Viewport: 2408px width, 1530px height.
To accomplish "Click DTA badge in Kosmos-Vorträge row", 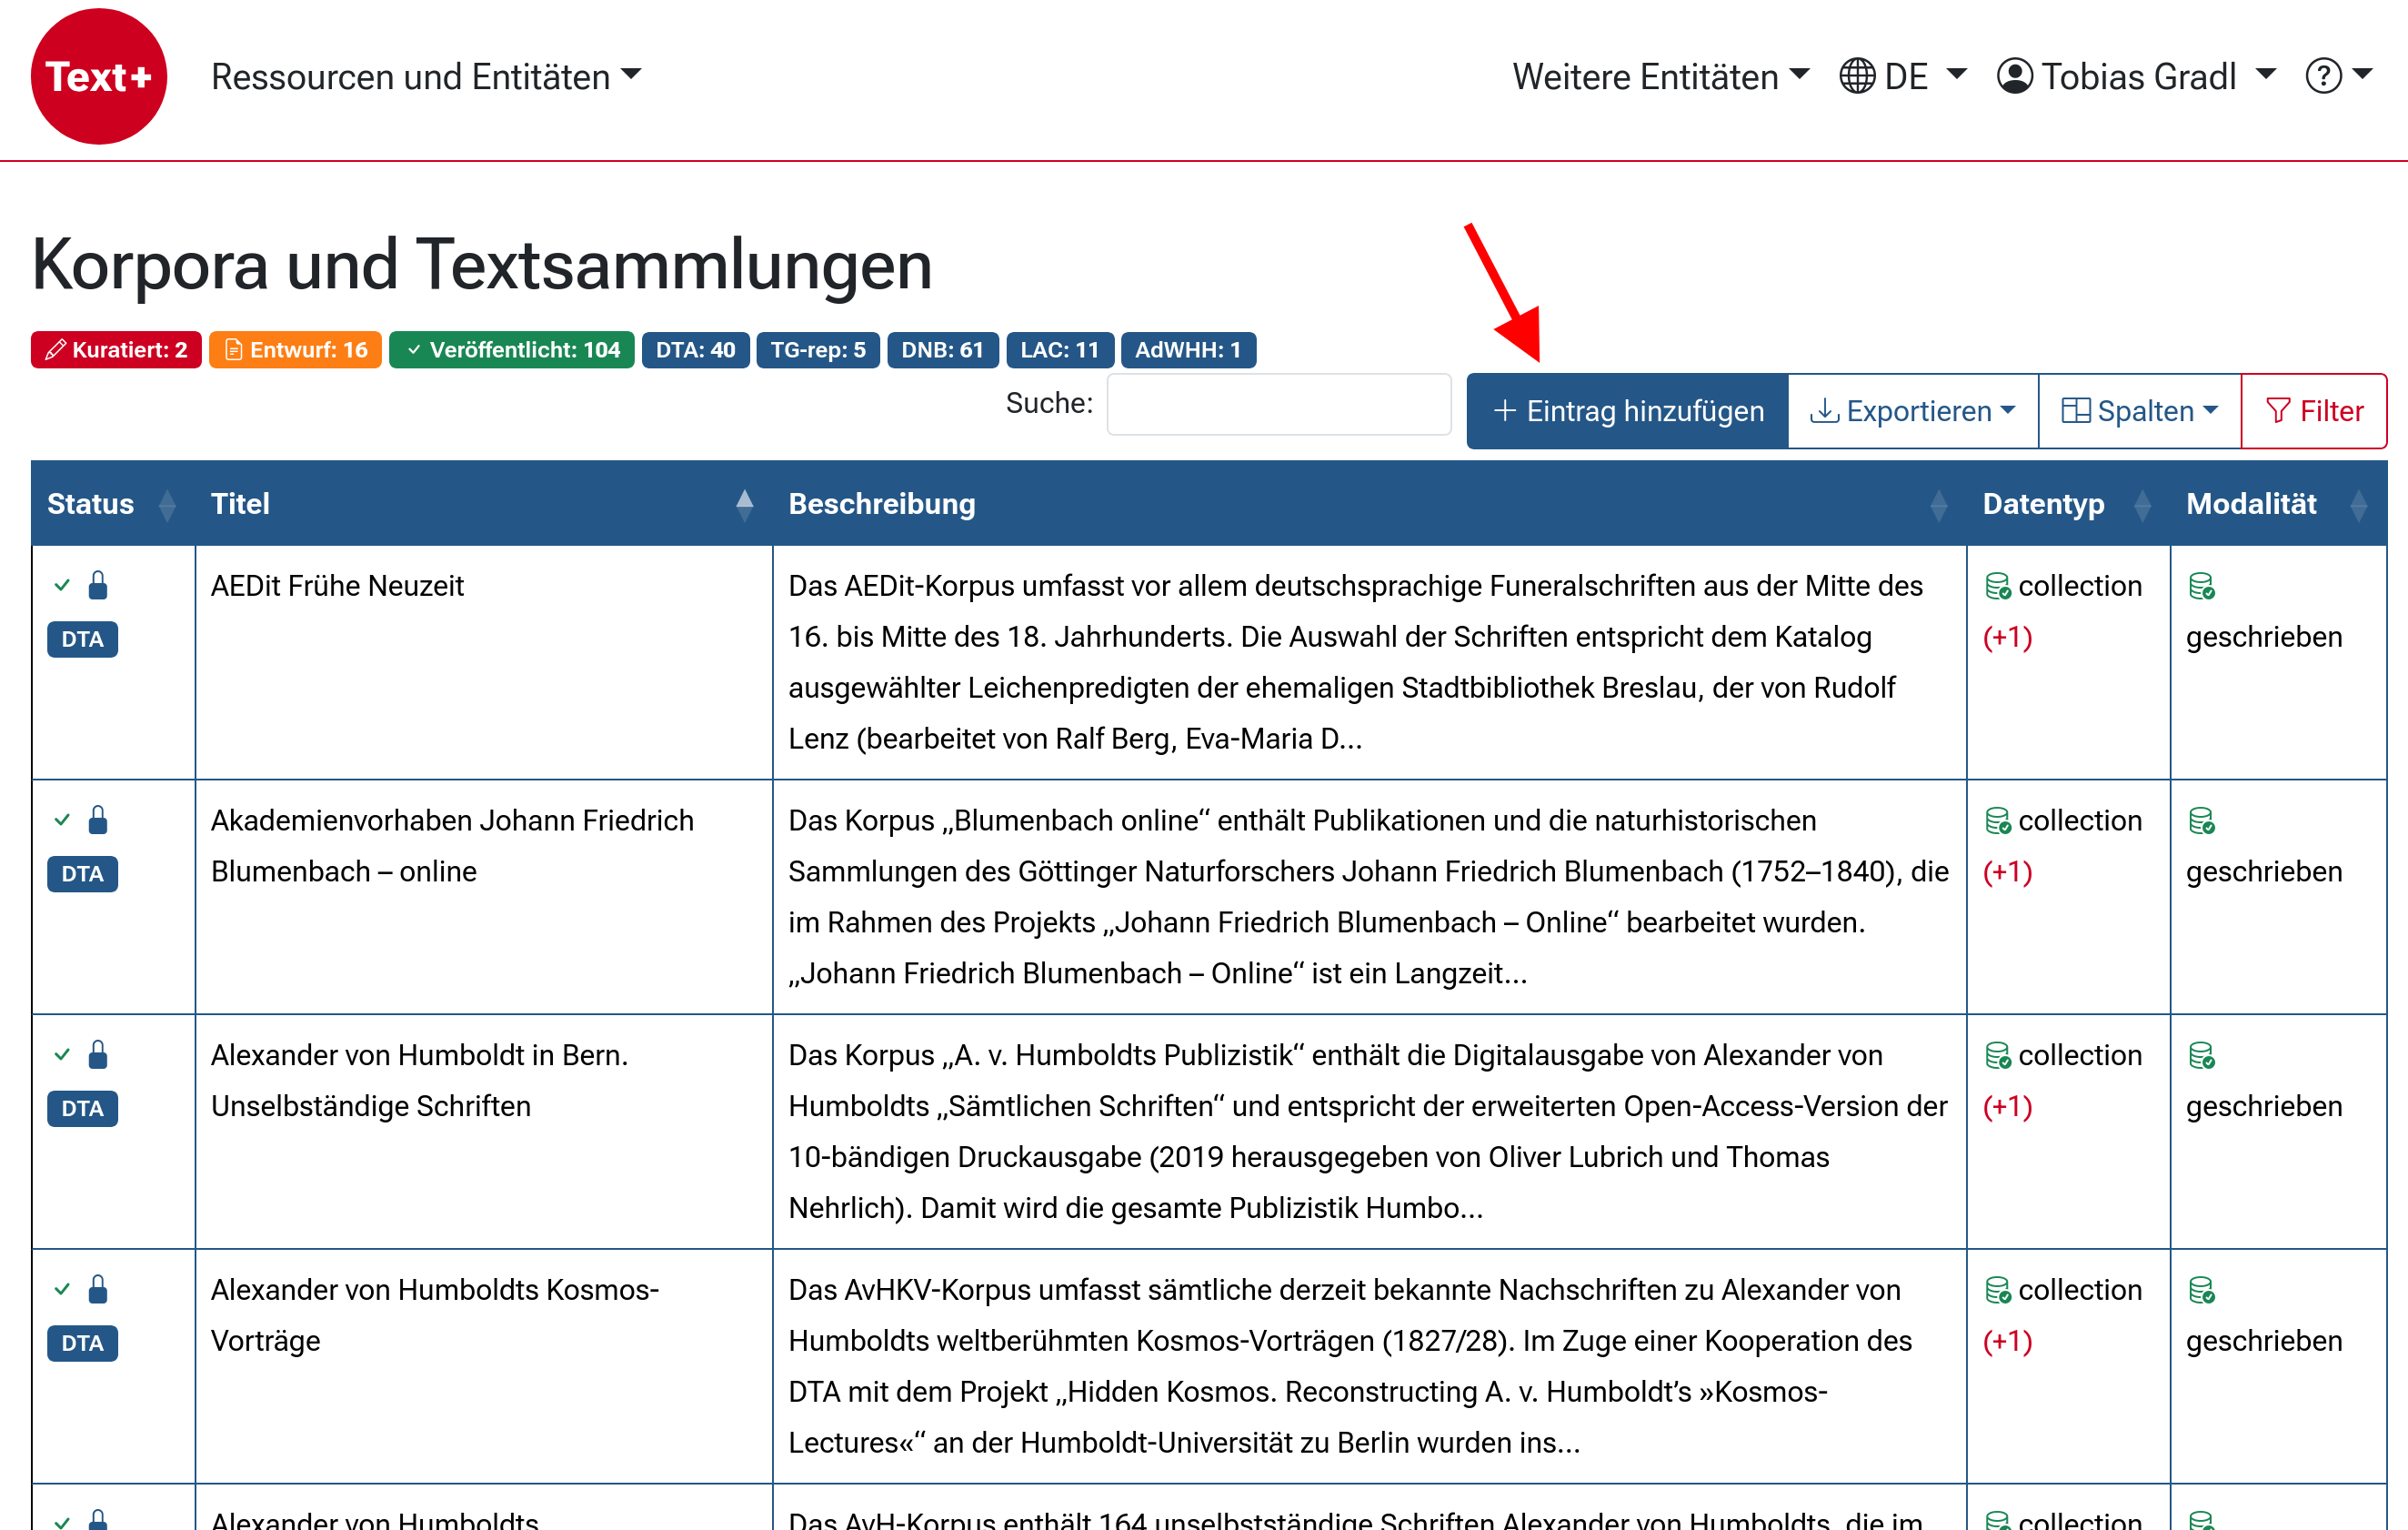I will pos(82,1344).
